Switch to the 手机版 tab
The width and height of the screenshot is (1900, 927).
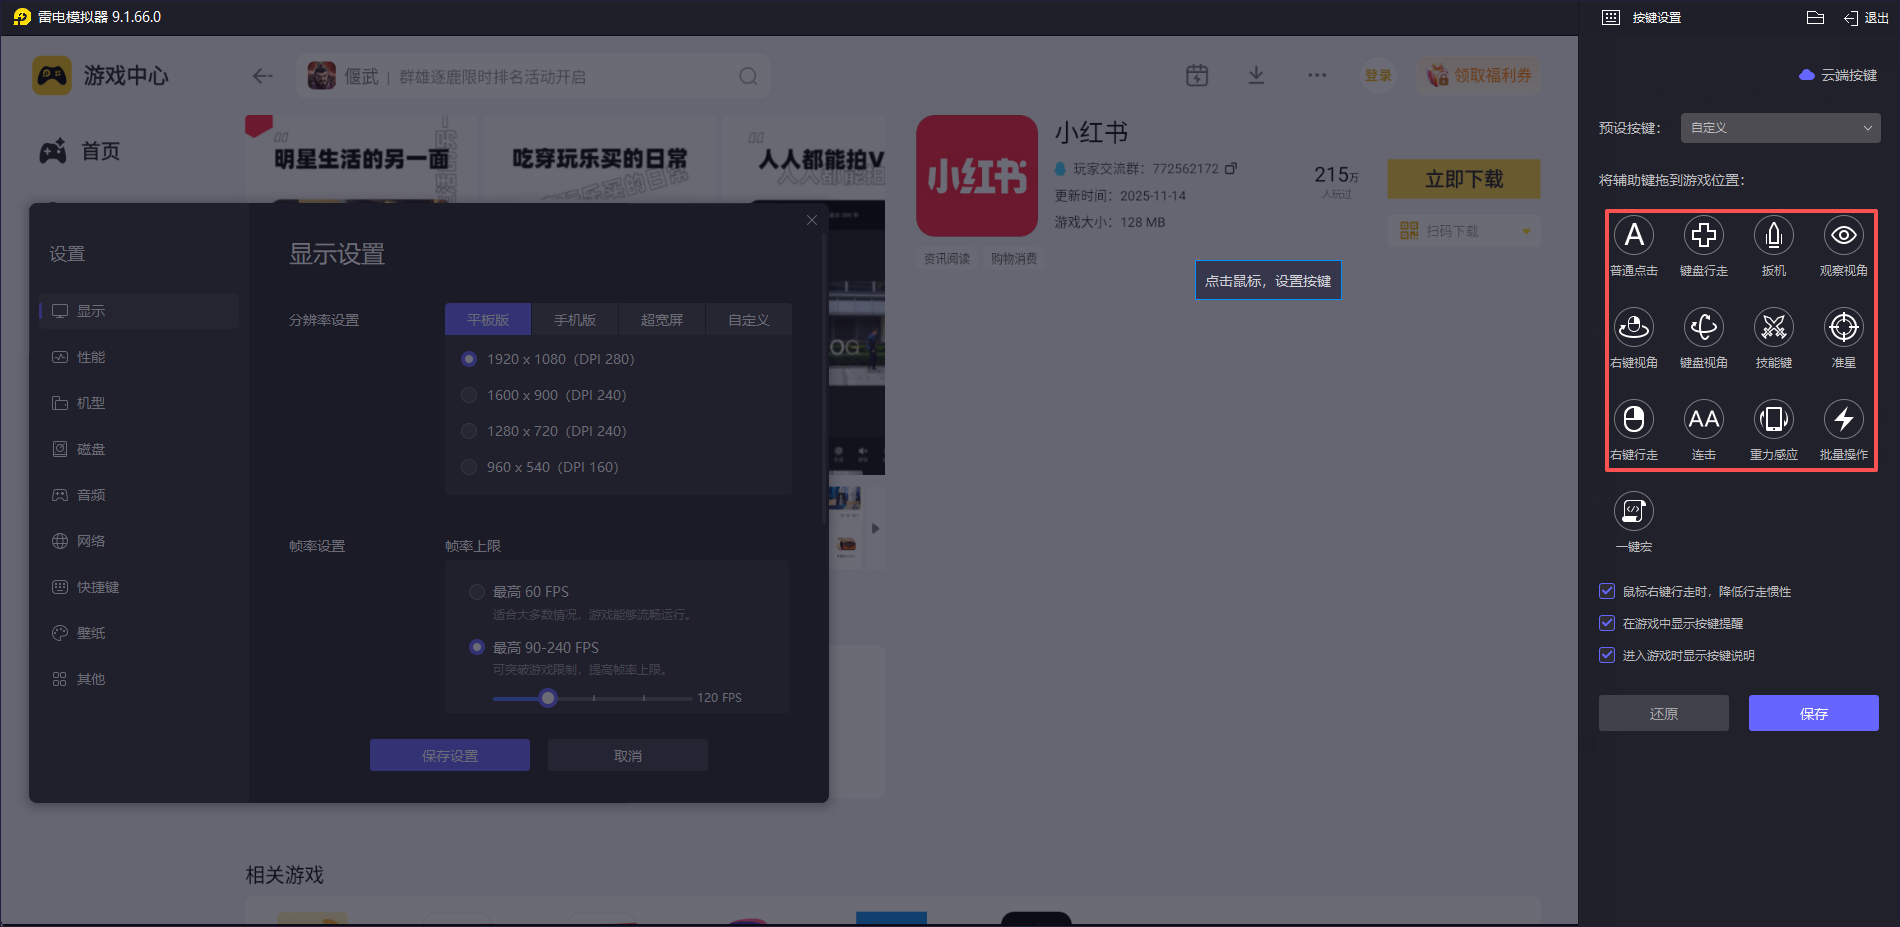tap(575, 320)
